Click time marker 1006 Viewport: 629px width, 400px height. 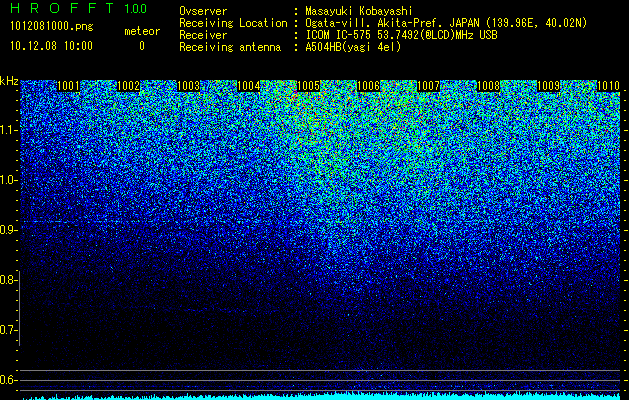click(x=368, y=86)
